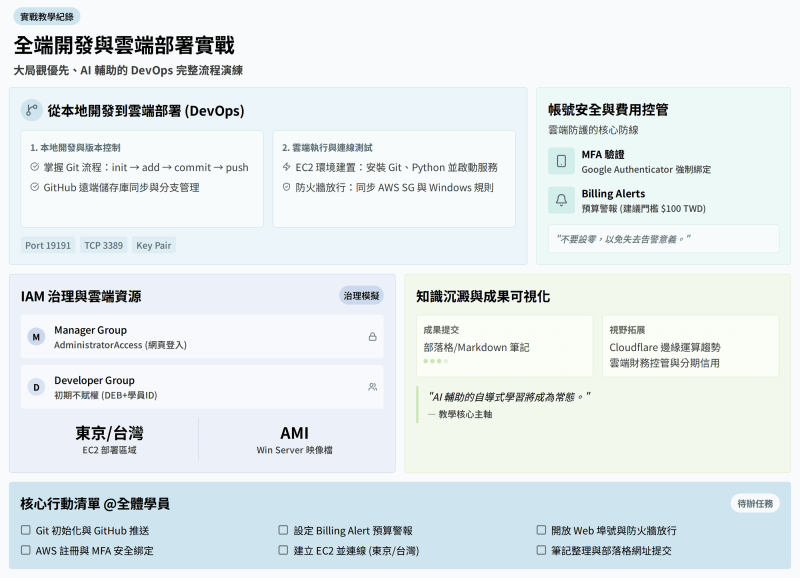The width and height of the screenshot is (800, 578).
Task: Click the EC2 部署區域 label
Action: pos(109,450)
